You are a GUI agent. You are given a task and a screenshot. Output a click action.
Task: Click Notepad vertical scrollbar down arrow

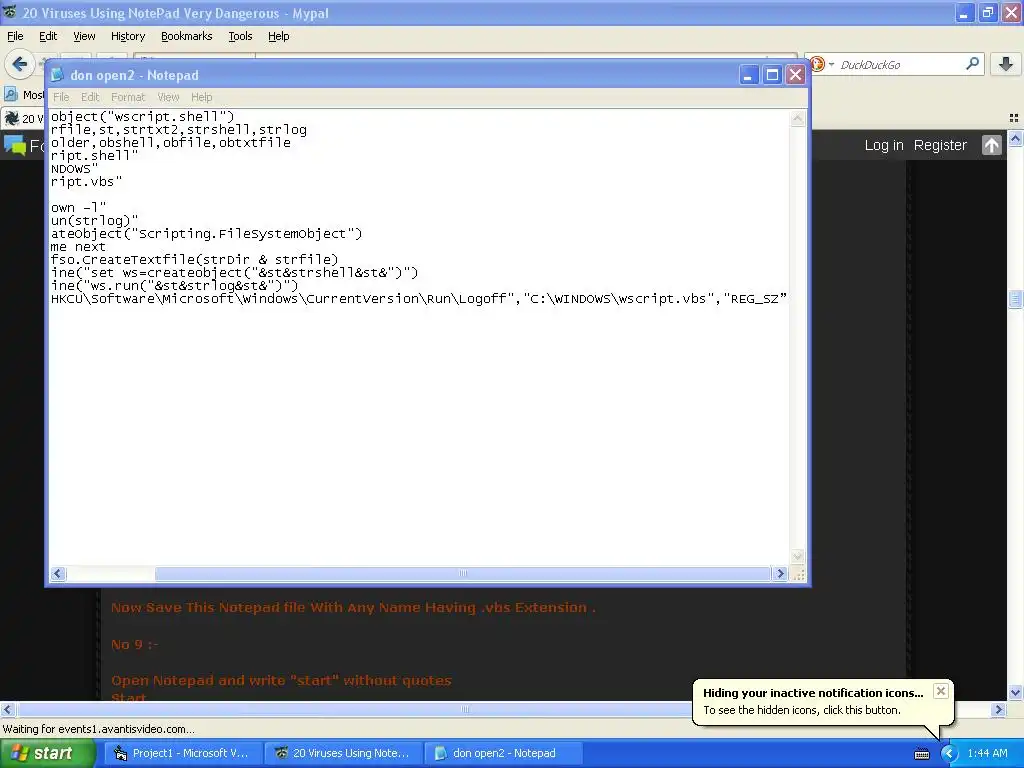pyautogui.click(x=797, y=556)
